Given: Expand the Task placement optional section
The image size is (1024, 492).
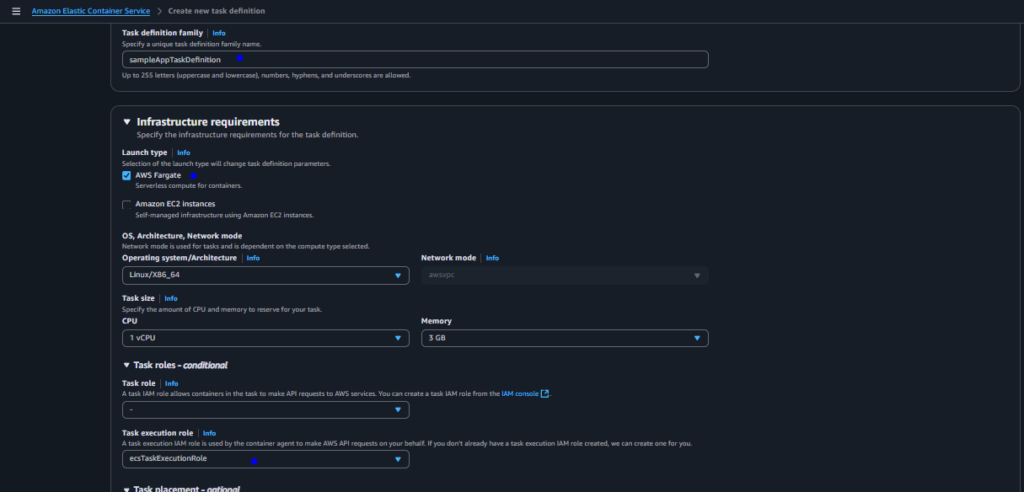Looking at the screenshot, I should [127, 489].
